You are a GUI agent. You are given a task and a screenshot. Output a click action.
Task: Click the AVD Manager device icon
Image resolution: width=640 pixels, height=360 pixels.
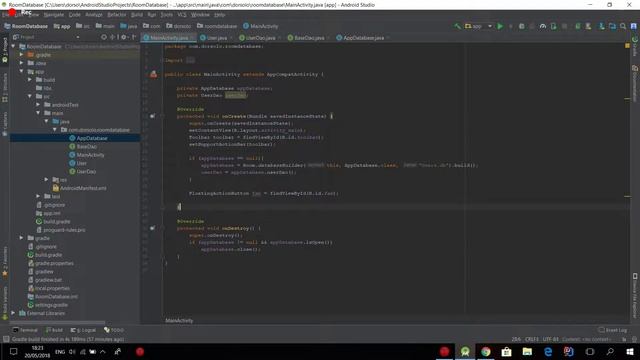[x=588, y=26]
